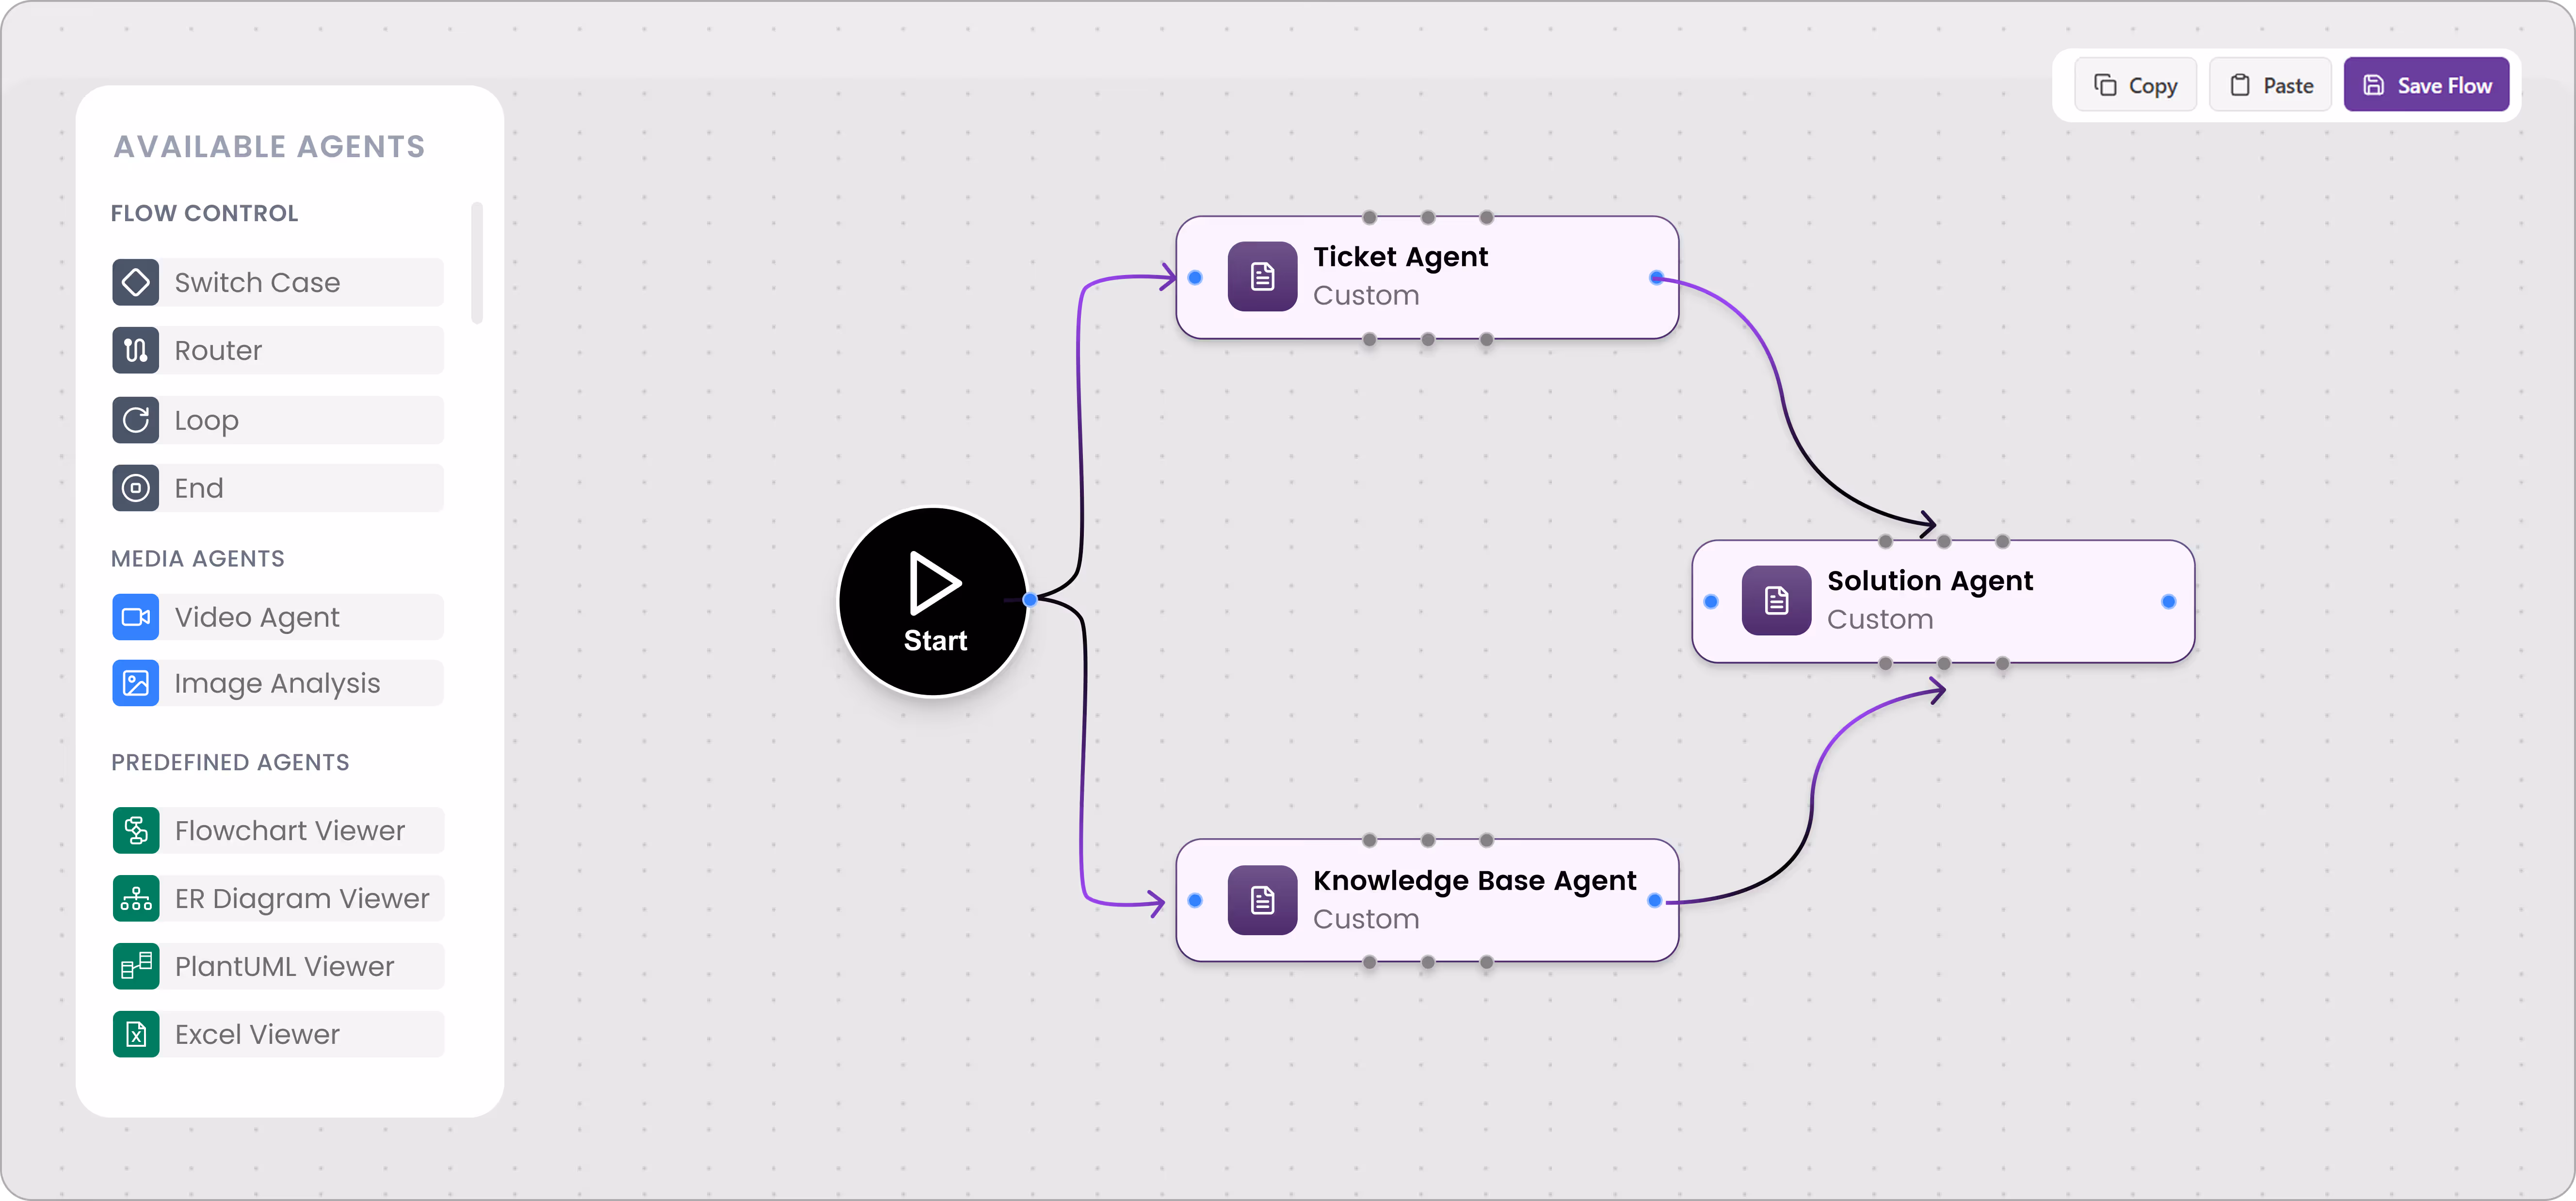Image resolution: width=2576 pixels, height=1201 pixels.
Task: Click the Start node's blue output connector
Action: click(1030, 599)
